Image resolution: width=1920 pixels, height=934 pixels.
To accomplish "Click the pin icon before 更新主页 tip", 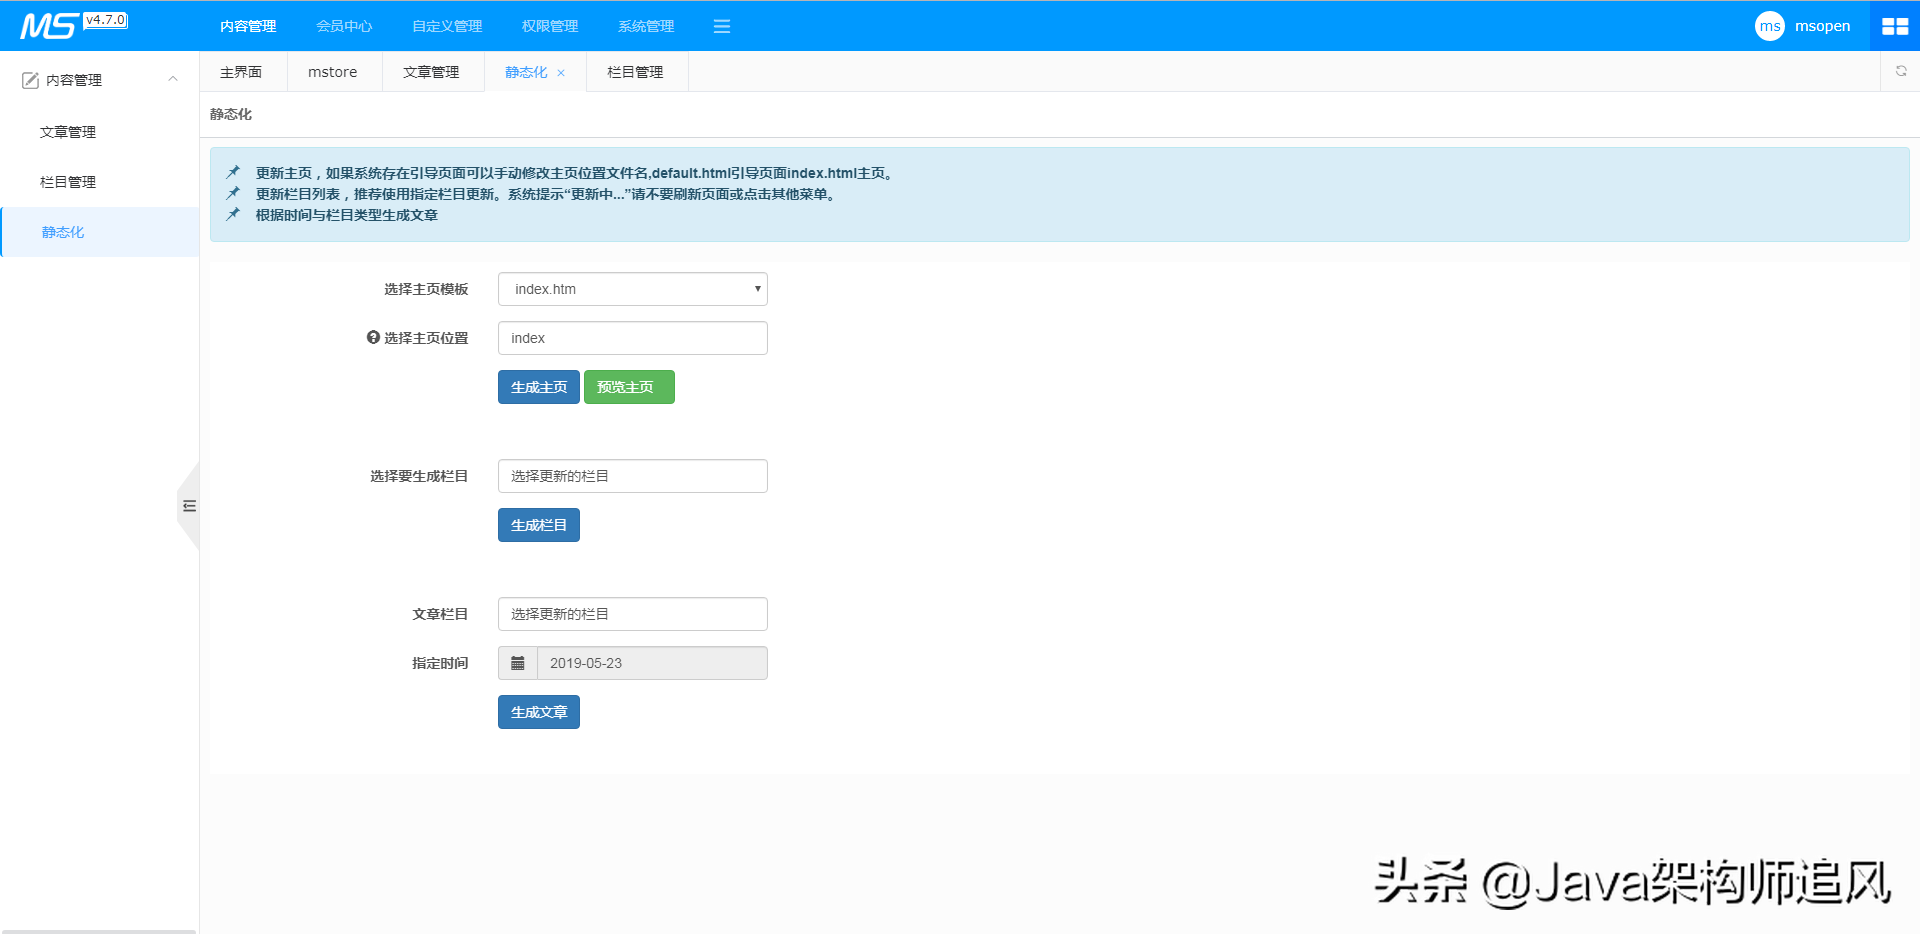I will click(231, 171).
